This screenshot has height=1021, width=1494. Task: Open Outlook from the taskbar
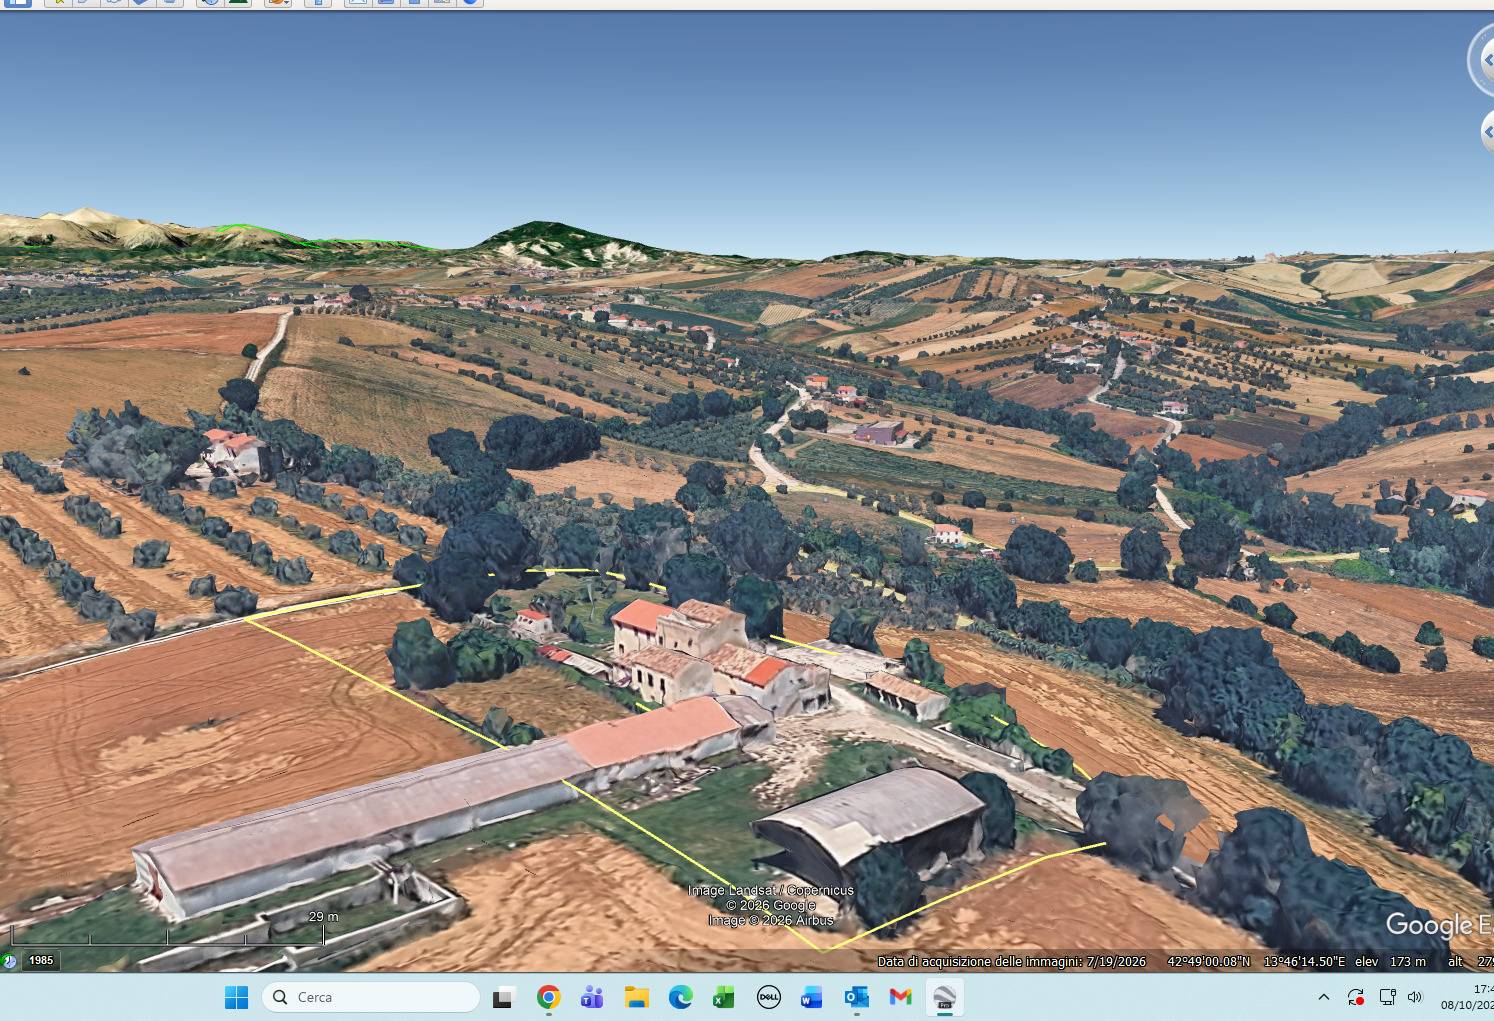pyautogui.click(x=856, y=997)
